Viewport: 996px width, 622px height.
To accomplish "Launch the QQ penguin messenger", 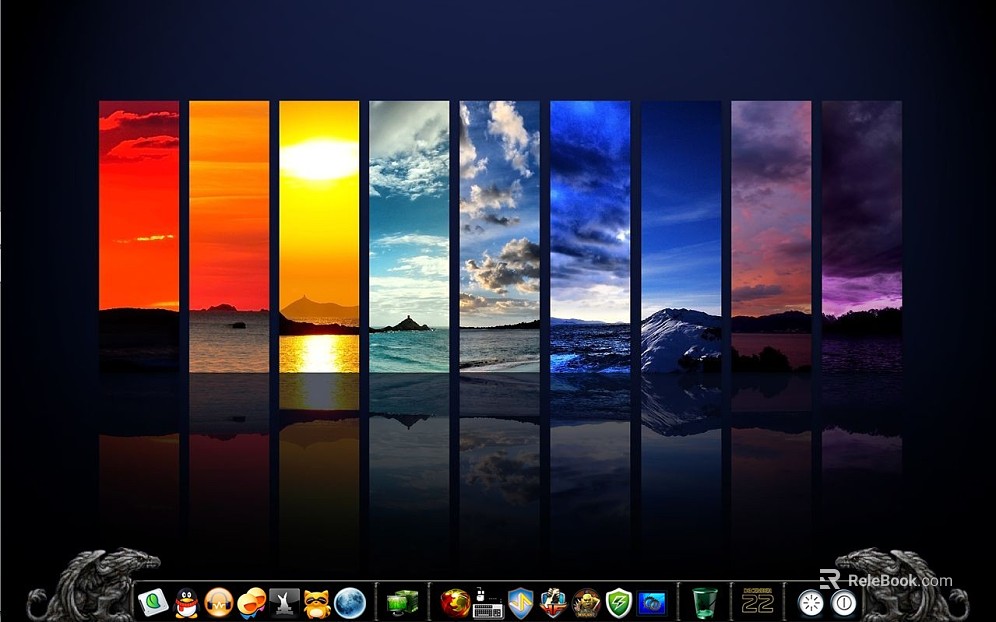I will pos(186,602).
